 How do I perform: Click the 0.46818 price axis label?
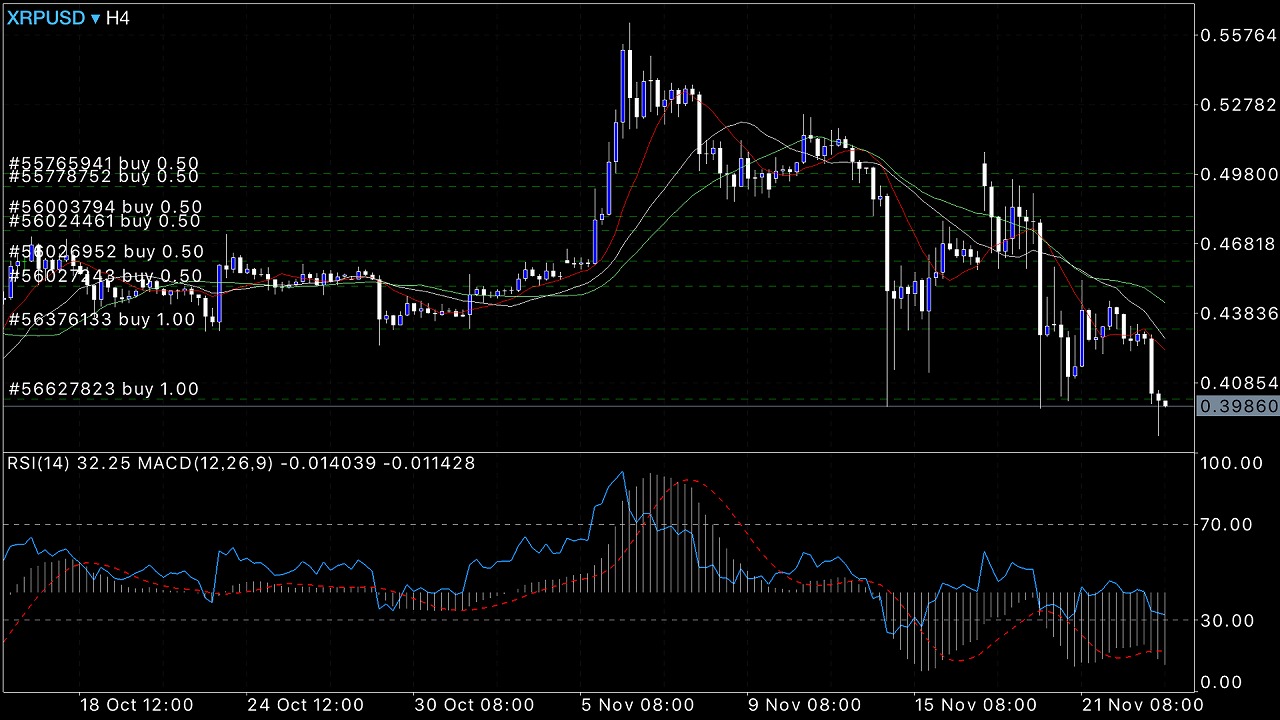pyautogui.click(x=1237, y=243)
